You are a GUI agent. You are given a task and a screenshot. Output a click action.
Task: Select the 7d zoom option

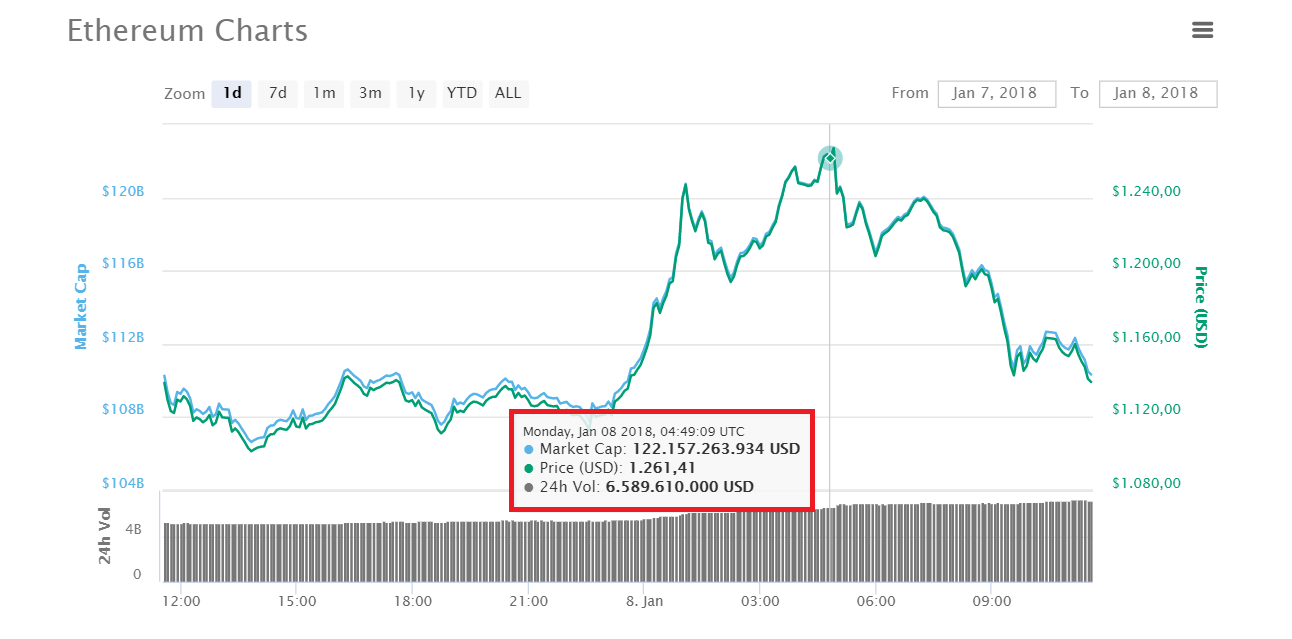277,93
